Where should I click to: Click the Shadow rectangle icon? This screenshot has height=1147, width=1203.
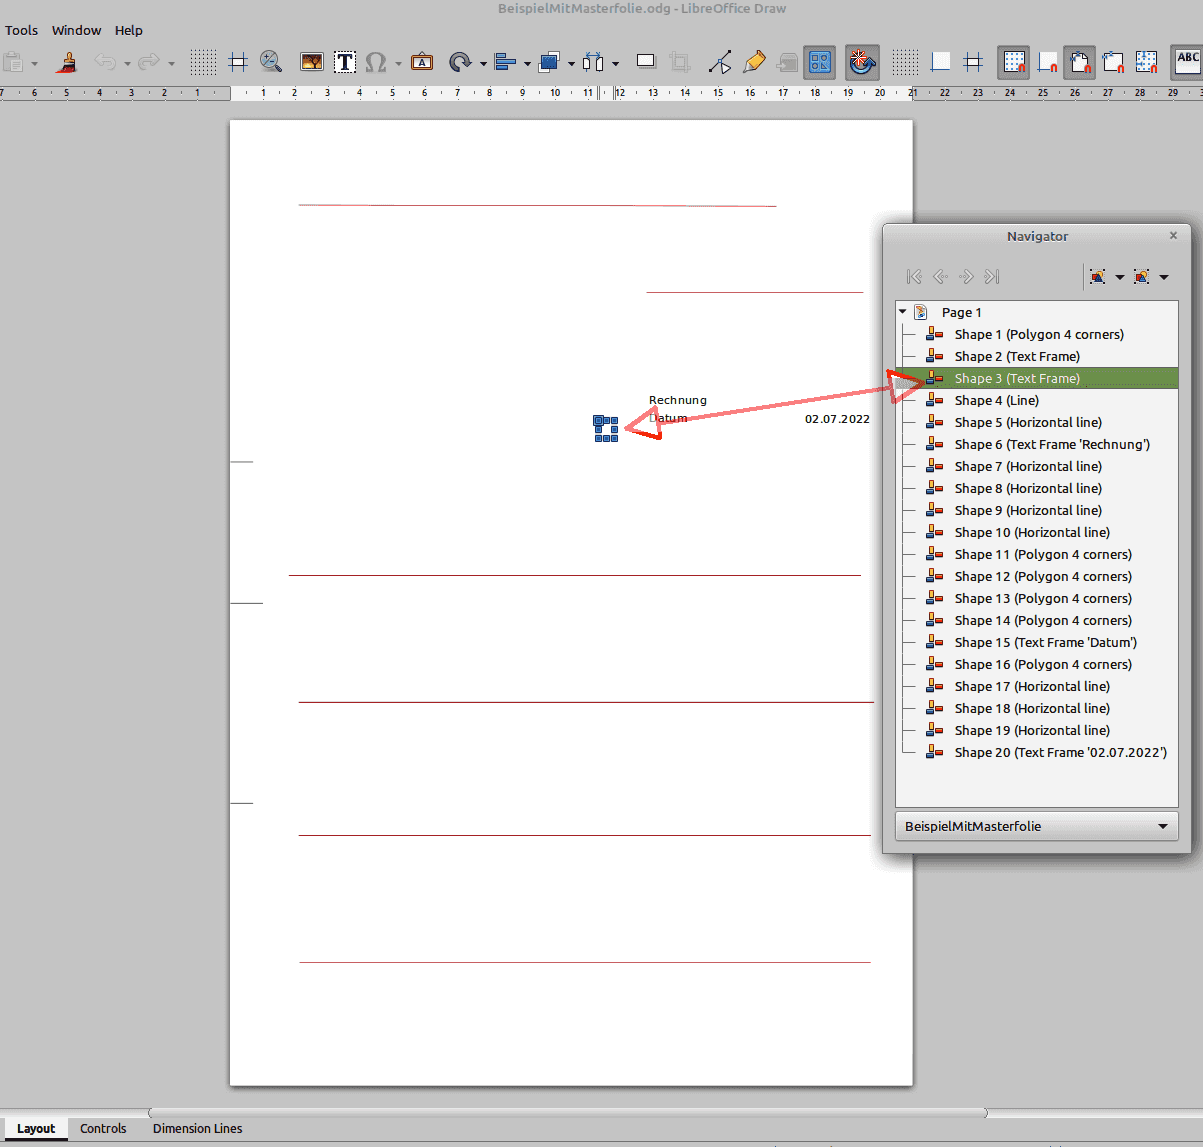(x=646, y=62)
